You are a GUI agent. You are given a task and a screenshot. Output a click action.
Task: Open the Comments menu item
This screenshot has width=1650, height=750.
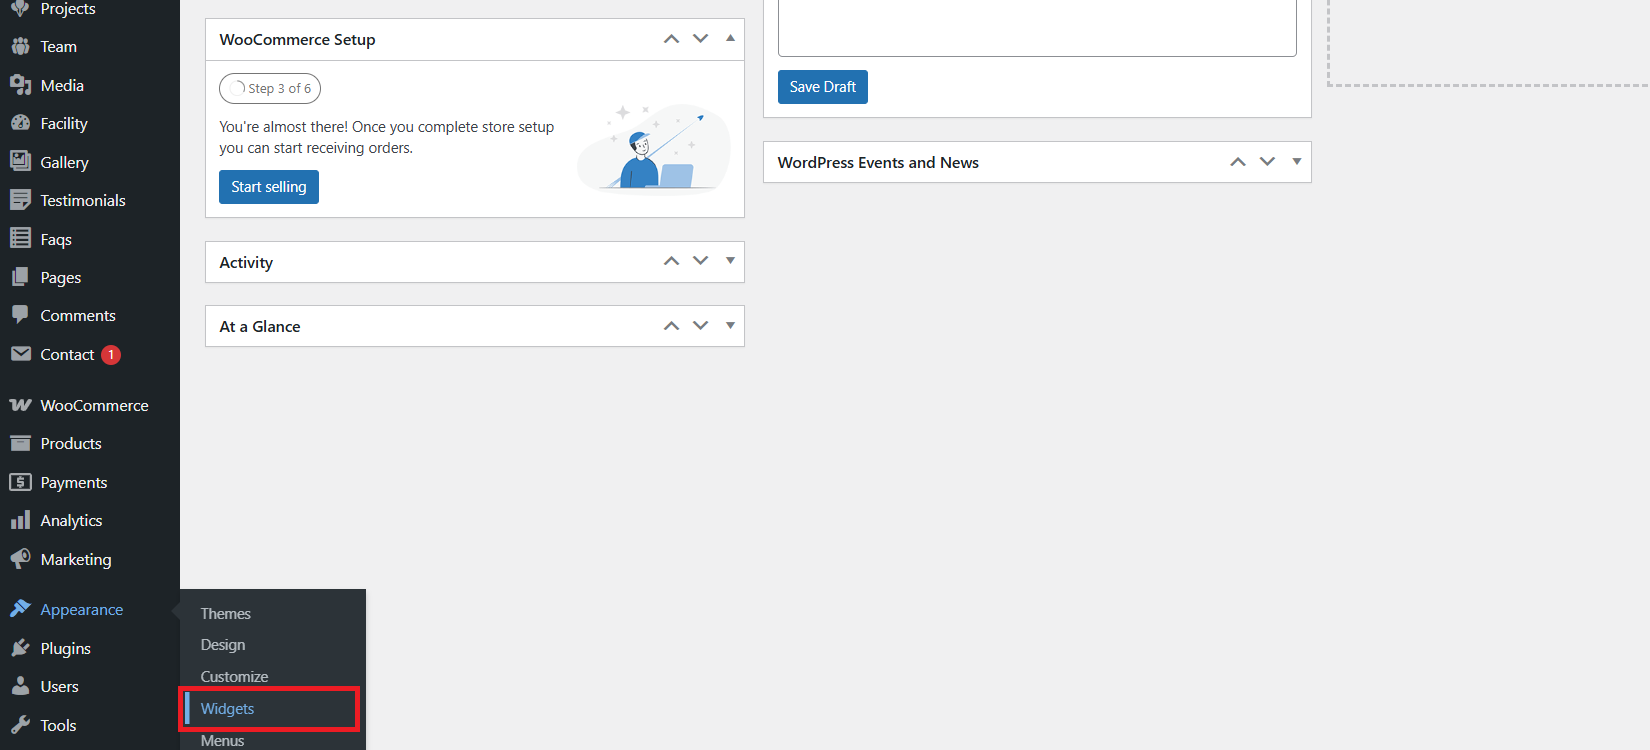tap(78, 315)
